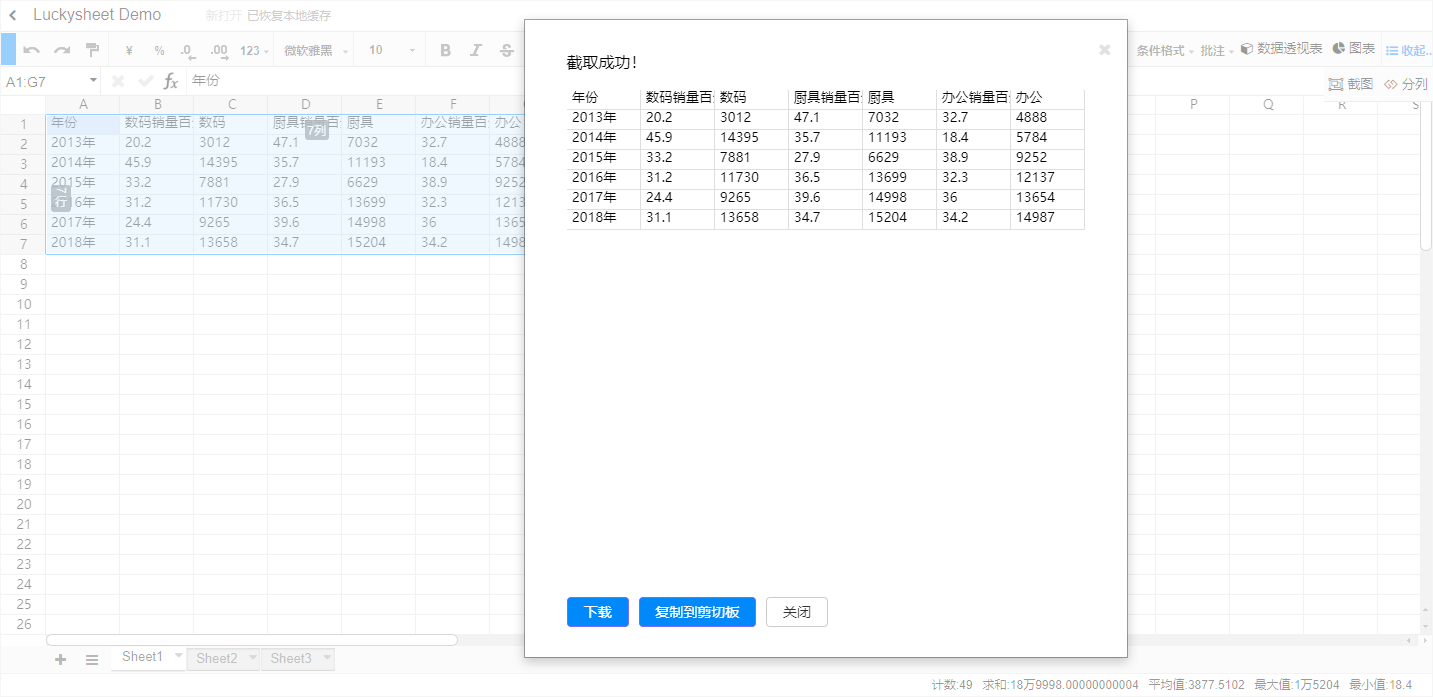This screenshot has height=697, width=1433.
Task: Toggle bold formatting
Action: [444, 48]
